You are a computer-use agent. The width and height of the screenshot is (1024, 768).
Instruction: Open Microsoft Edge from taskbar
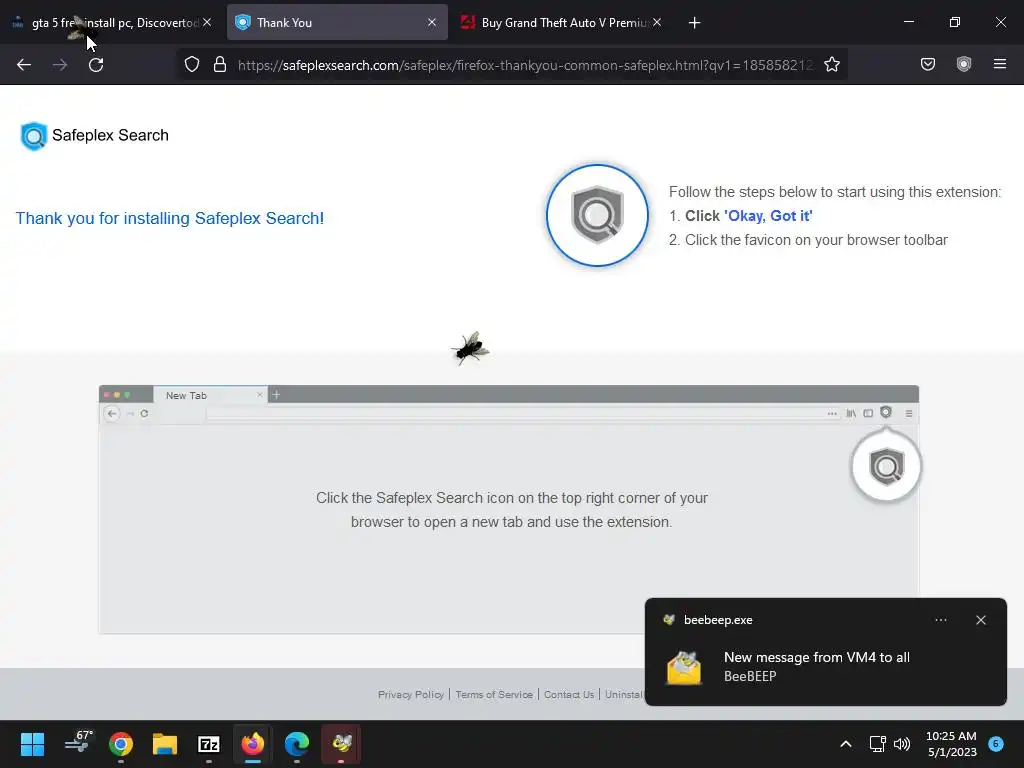click(296, 744)
